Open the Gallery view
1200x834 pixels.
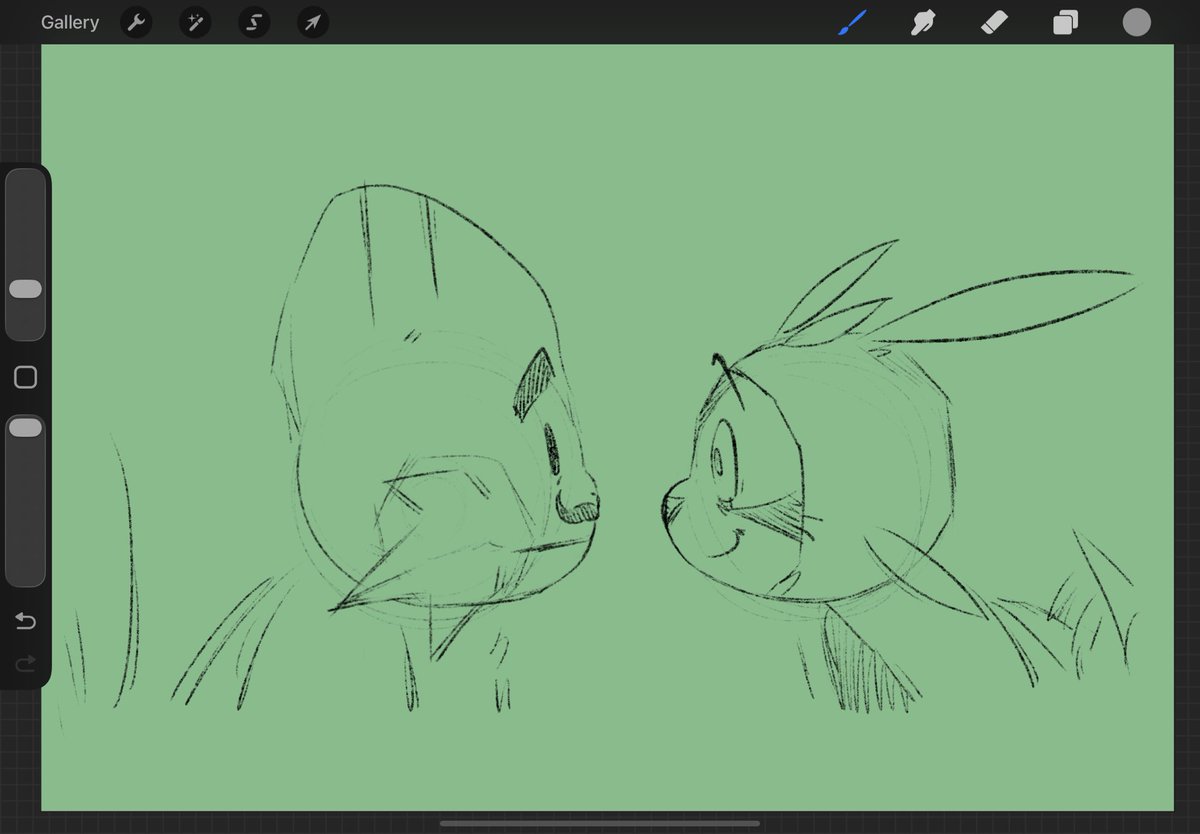pyautogui.click(x=70, y=22)
